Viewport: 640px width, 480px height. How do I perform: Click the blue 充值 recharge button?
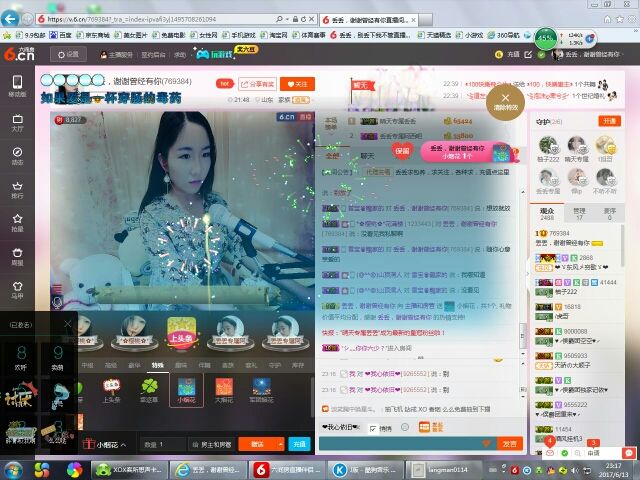coord(300,444)
